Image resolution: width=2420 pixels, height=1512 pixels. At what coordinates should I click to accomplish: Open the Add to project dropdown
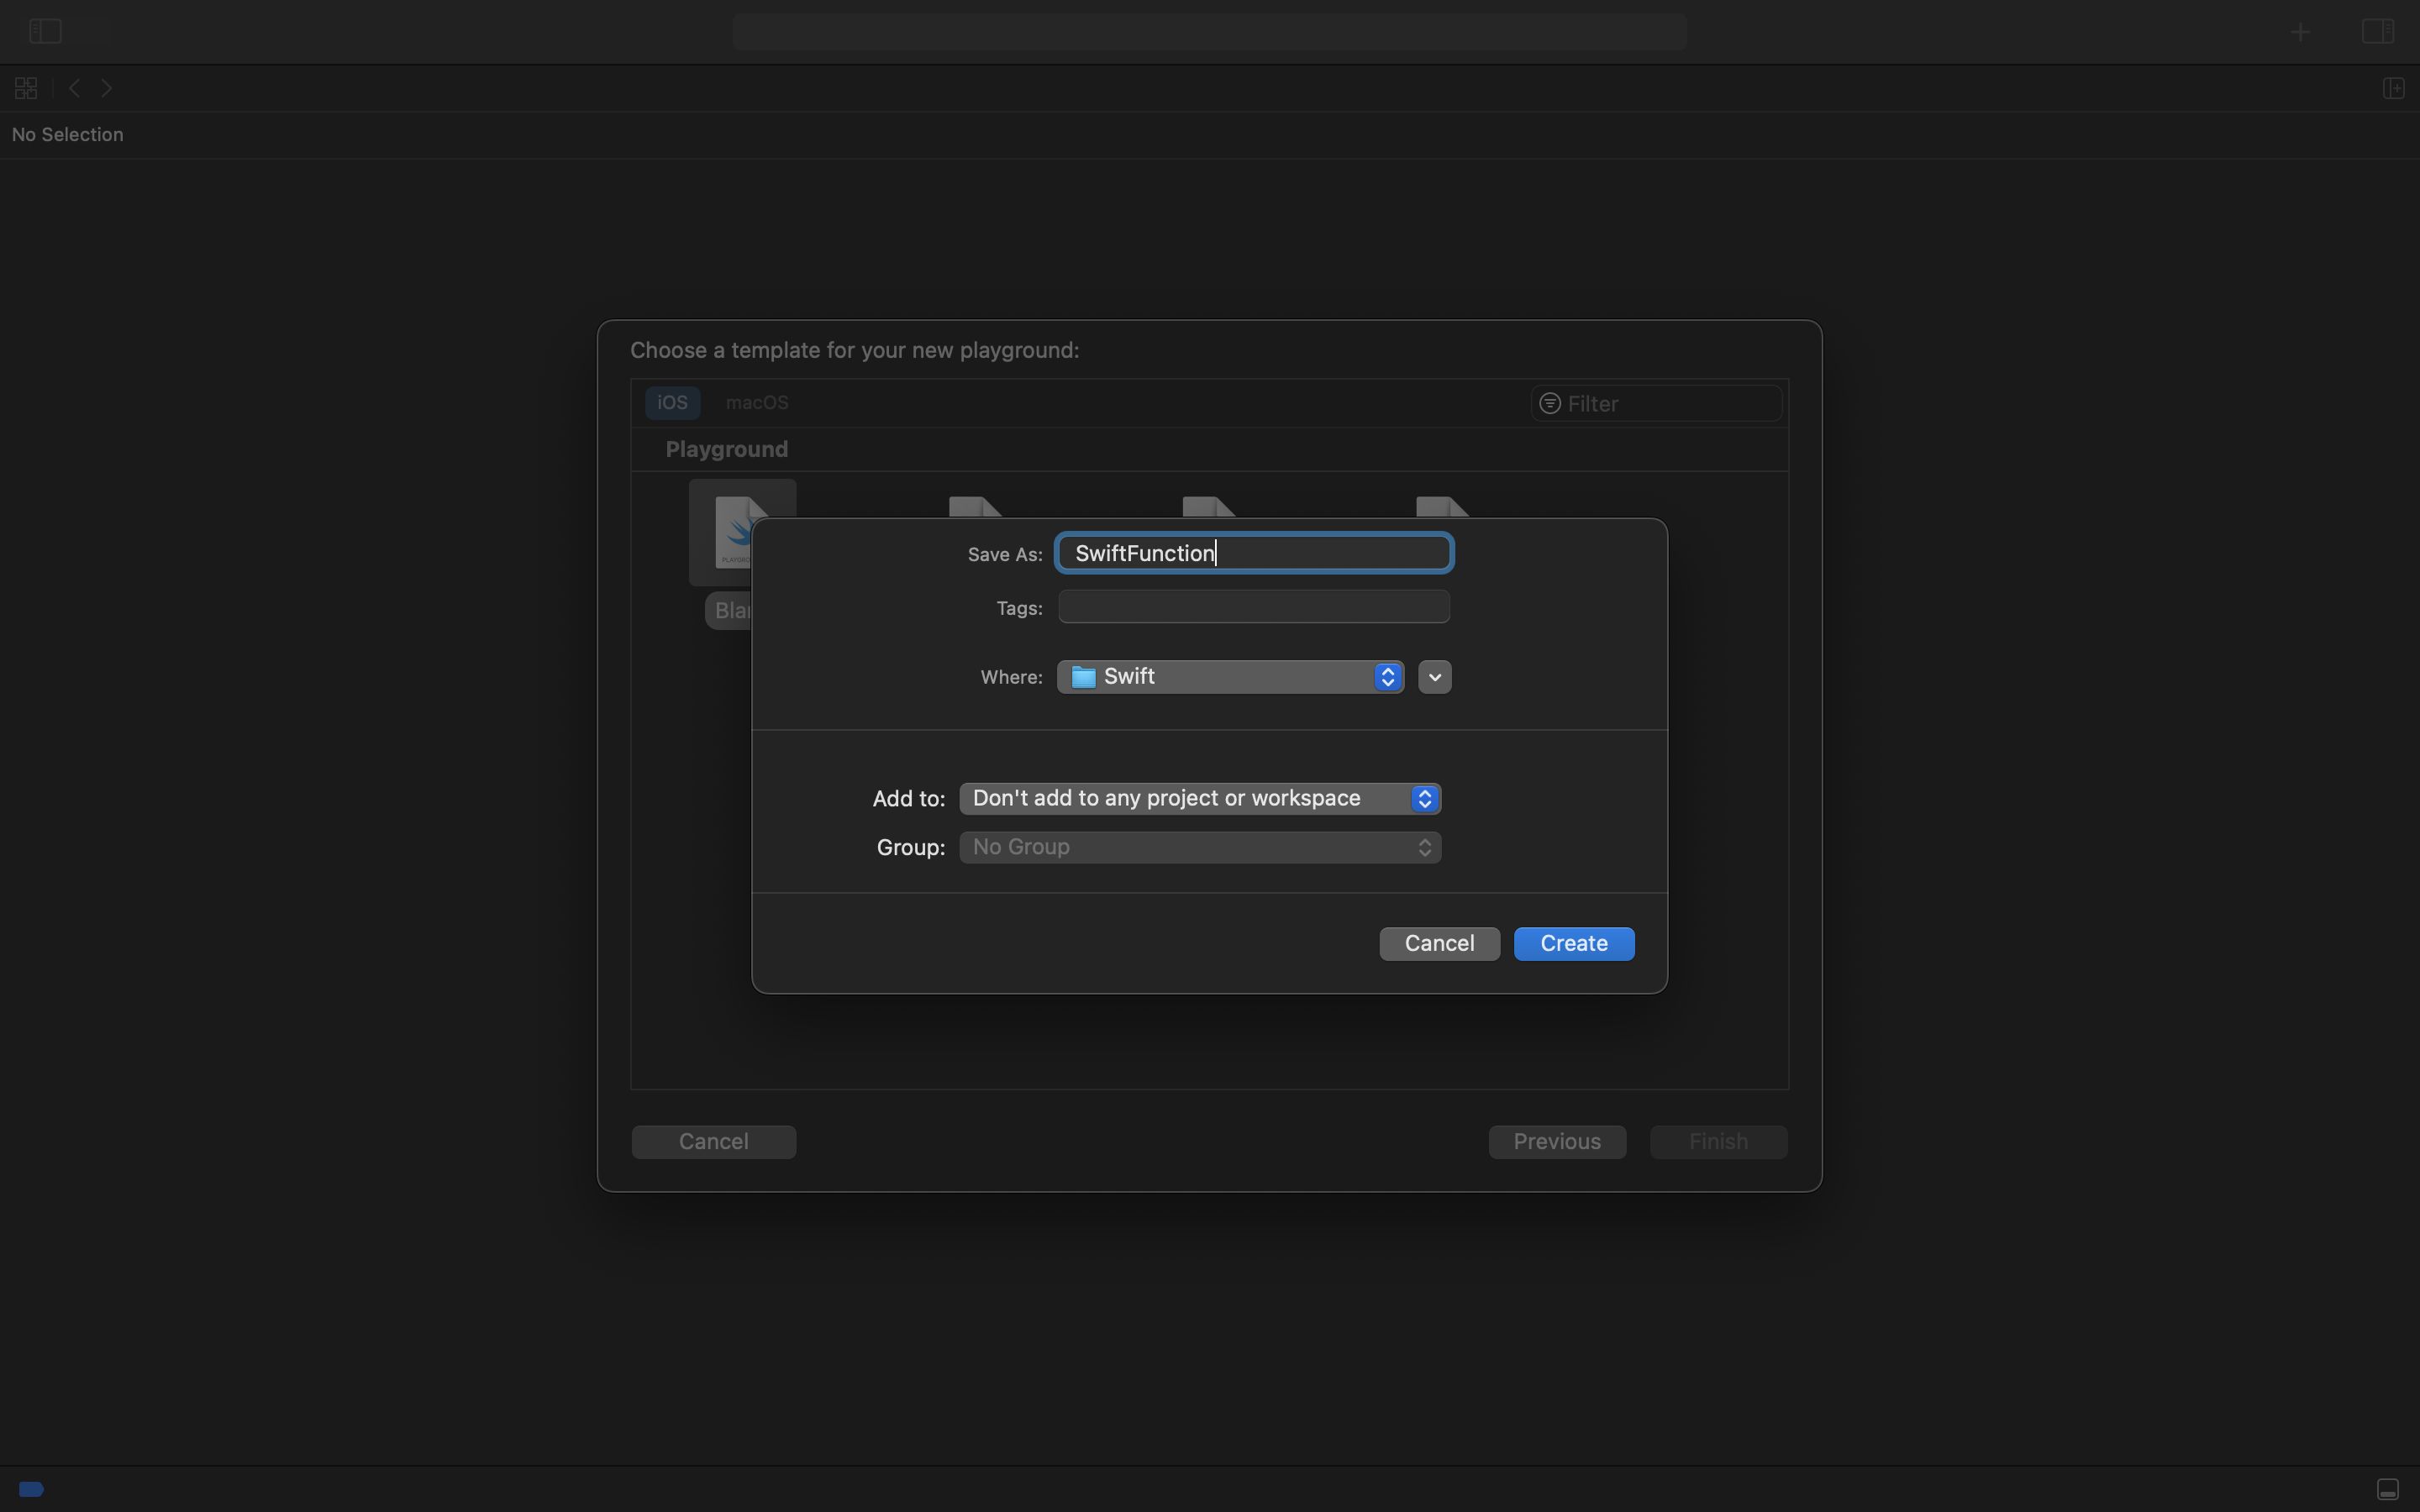pos(1199,798)
